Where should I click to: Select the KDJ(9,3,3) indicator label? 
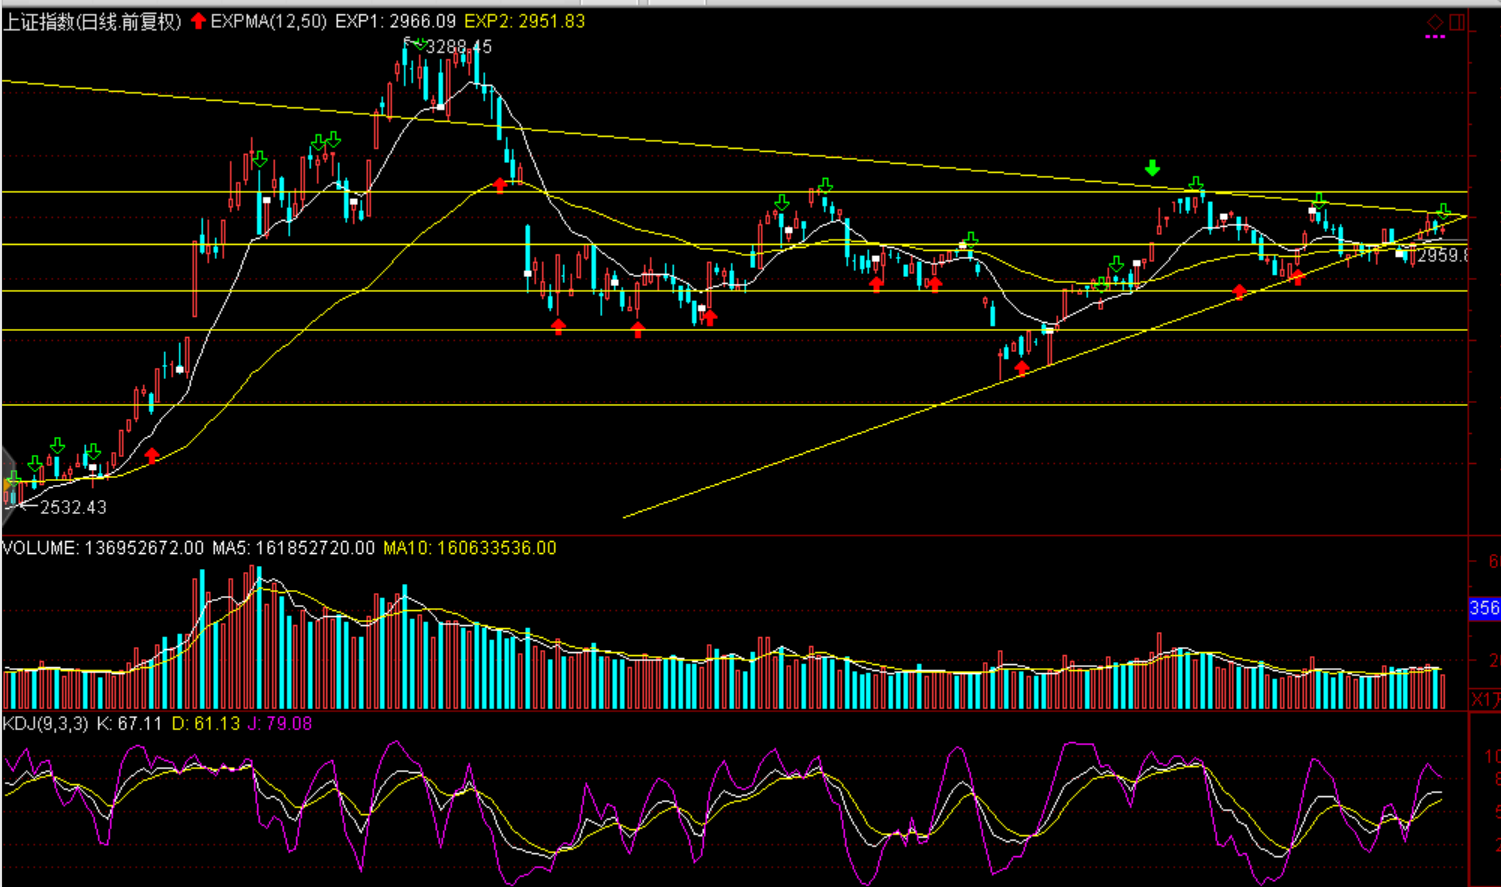point(46,723)
